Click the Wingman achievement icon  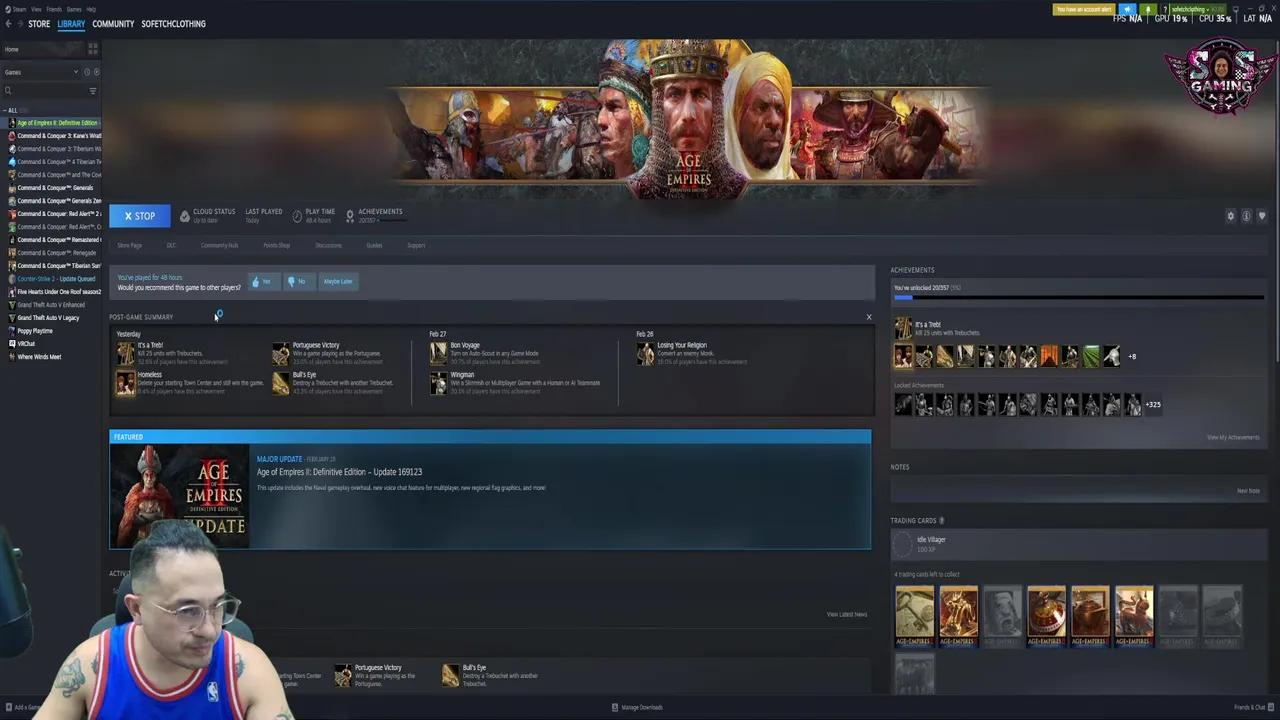438,383
